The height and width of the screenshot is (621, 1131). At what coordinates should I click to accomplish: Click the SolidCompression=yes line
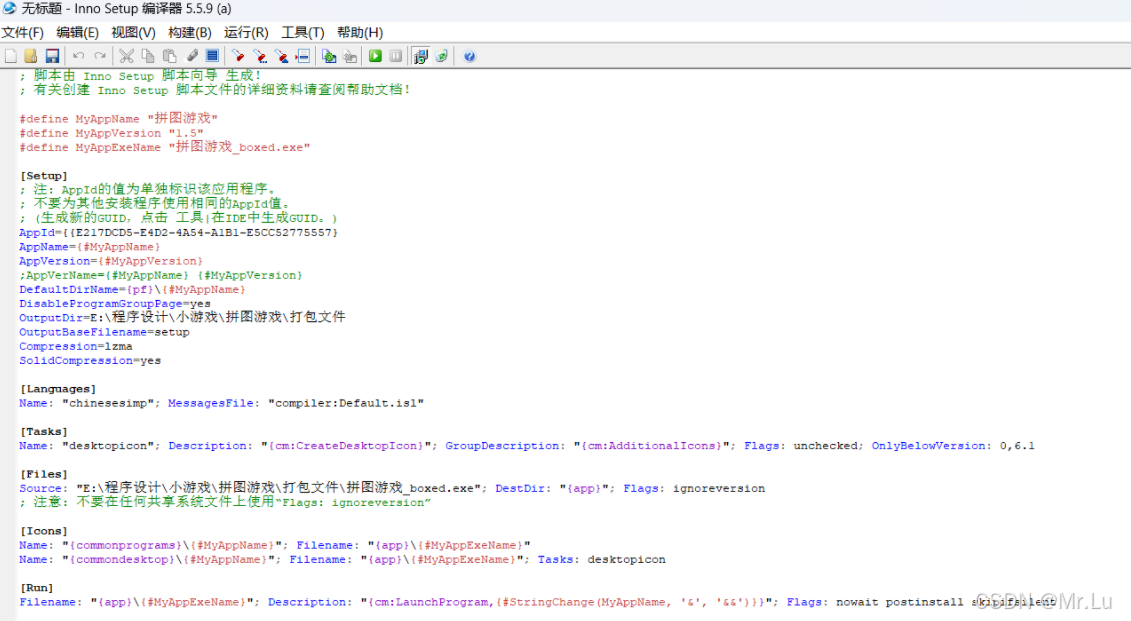pos(90,361)
